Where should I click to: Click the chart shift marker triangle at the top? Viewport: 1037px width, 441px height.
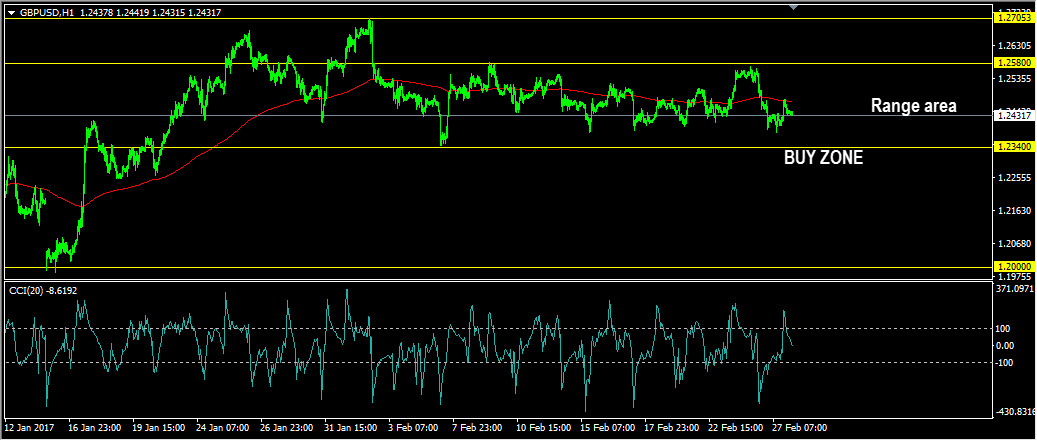pos(794,7)
